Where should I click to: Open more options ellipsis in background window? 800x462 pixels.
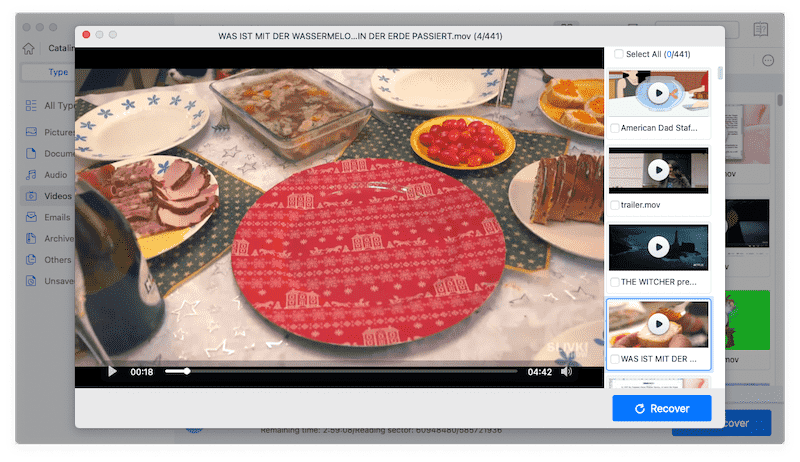point(768,61)
